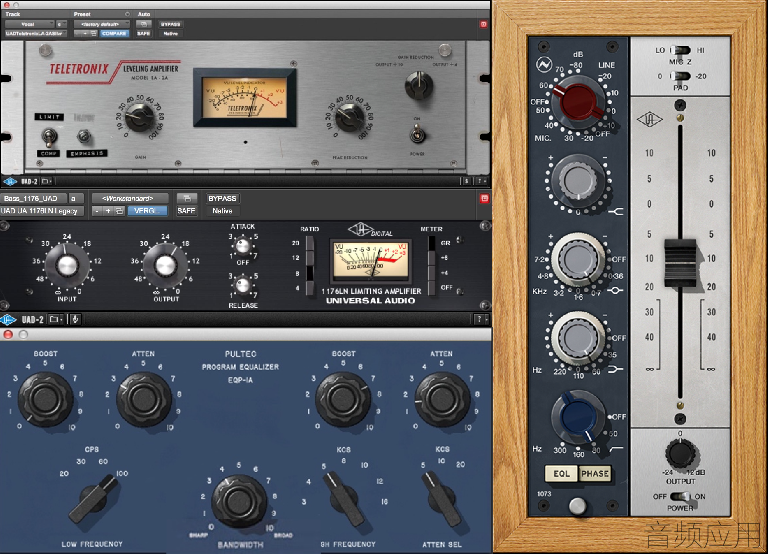The image size is (768, 554).
Task: Click the Emphasis screw on the LA-2A
Action: coord(84,136)
